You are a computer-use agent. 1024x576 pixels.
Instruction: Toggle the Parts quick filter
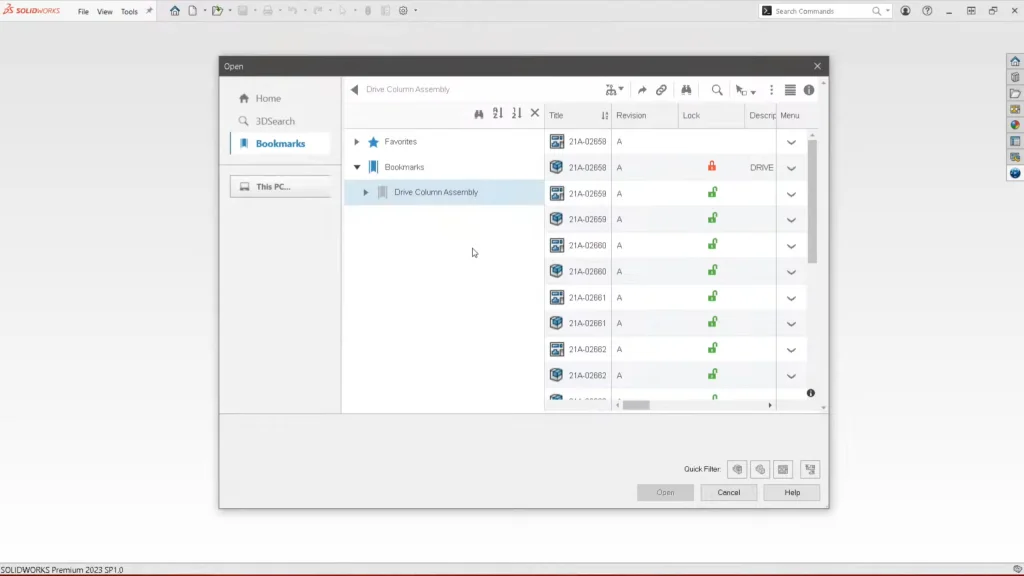tap(737, 469)
